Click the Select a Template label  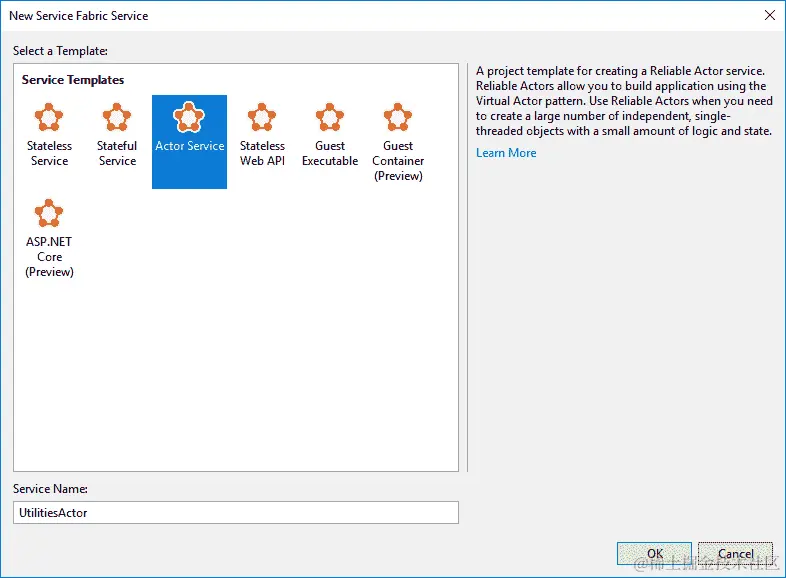[60, 51]
